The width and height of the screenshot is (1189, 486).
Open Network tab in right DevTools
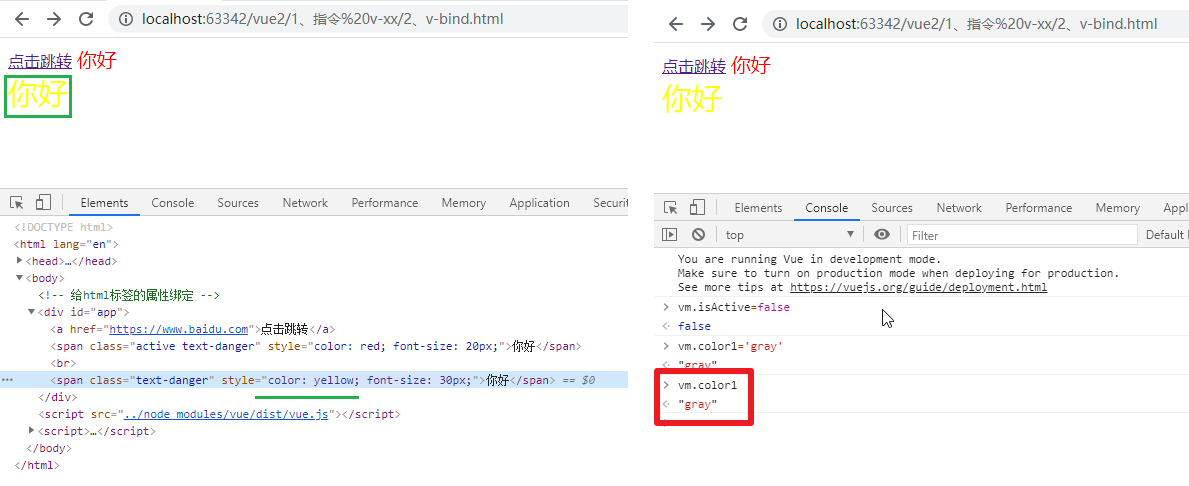tap(959, 208)
